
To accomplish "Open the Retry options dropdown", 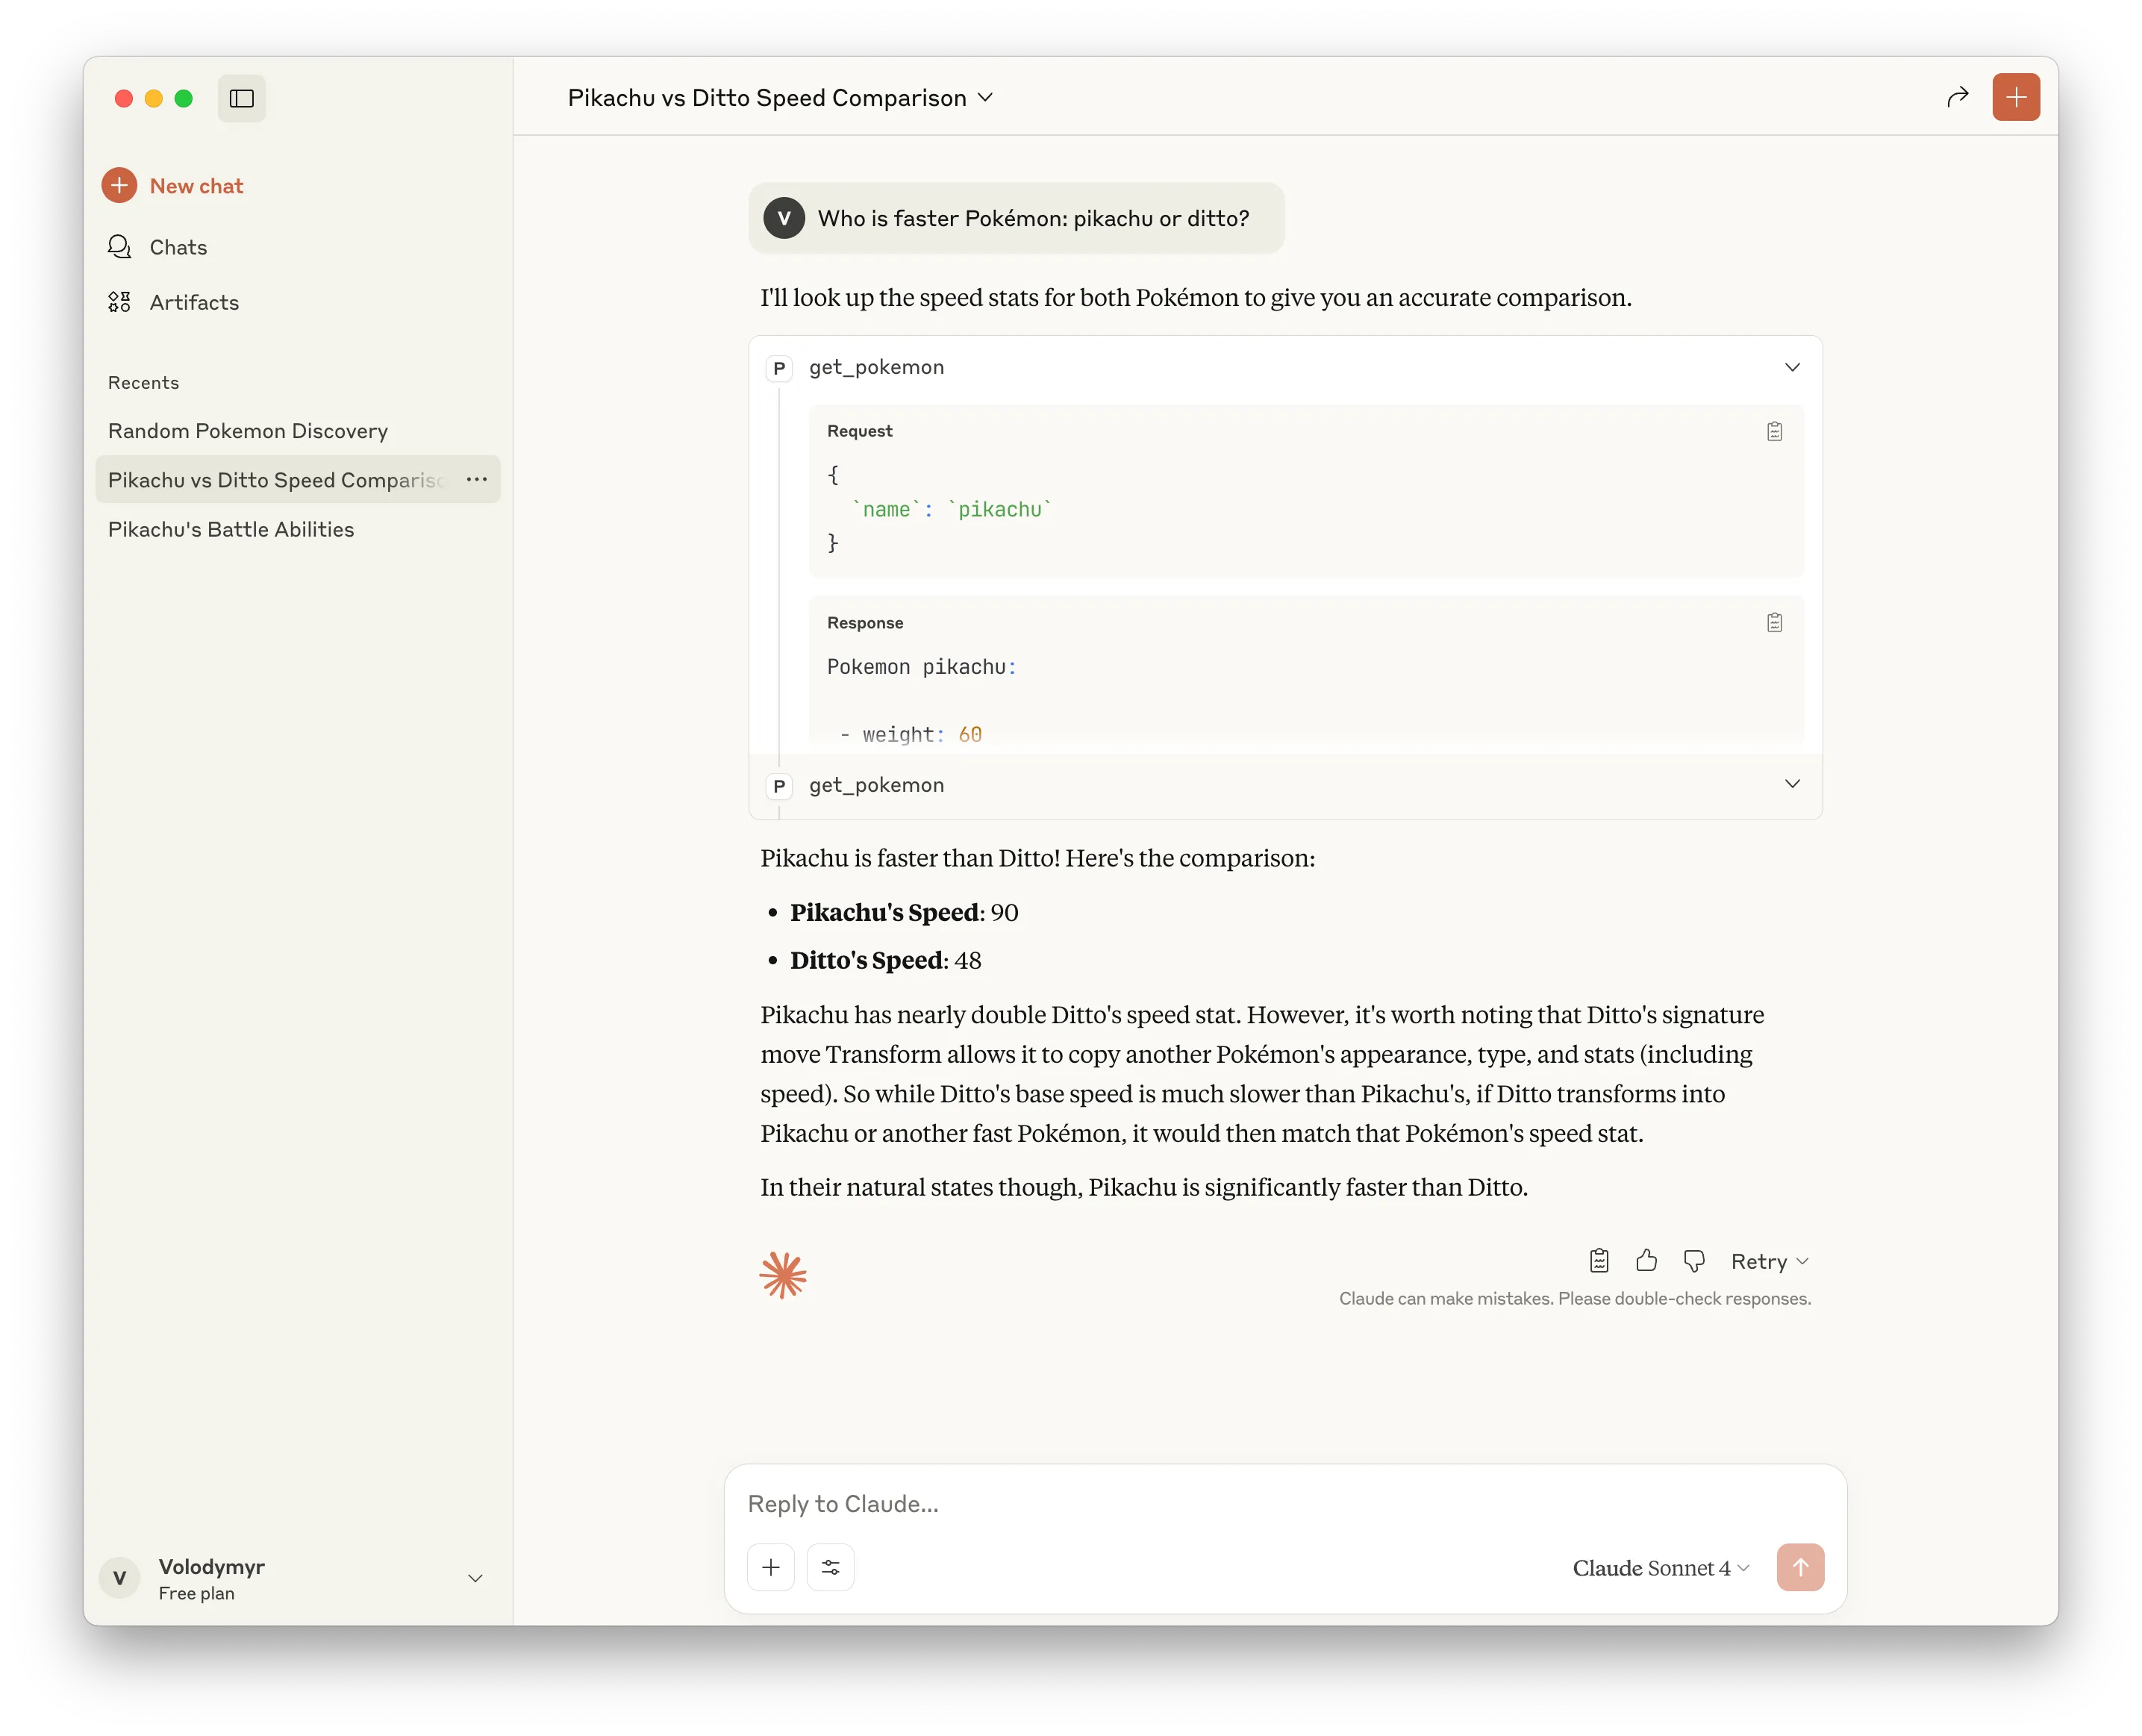I will [x=1769, y=1261].
